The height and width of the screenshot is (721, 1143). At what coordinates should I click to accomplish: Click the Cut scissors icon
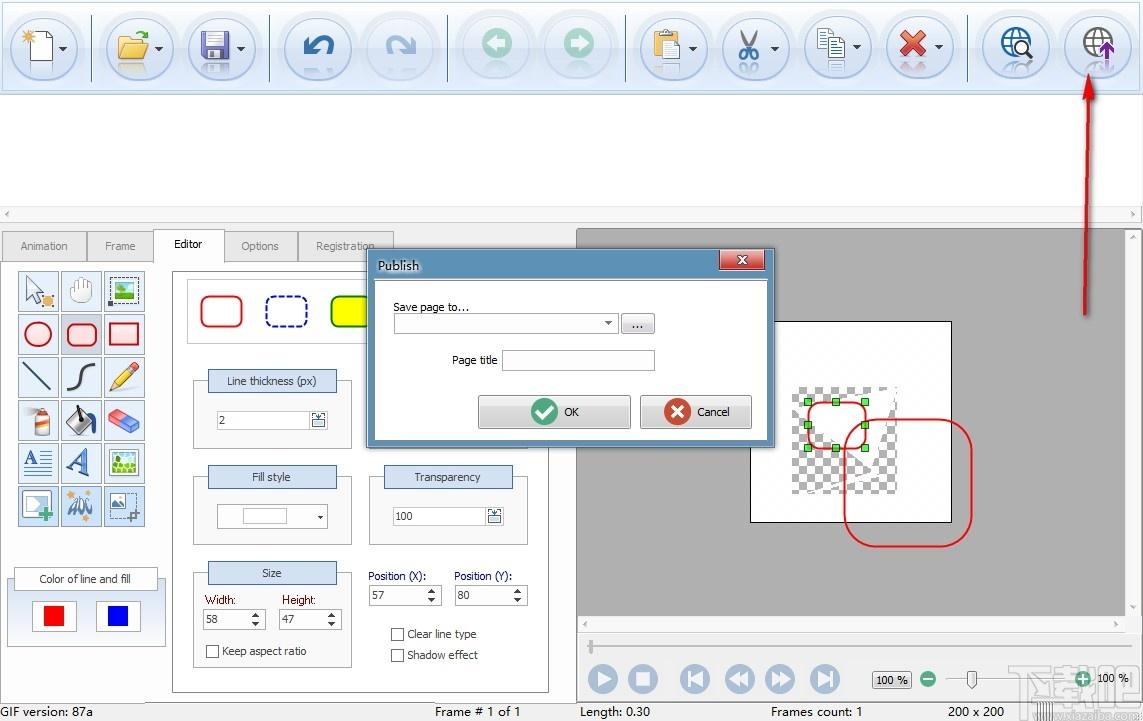749,47
